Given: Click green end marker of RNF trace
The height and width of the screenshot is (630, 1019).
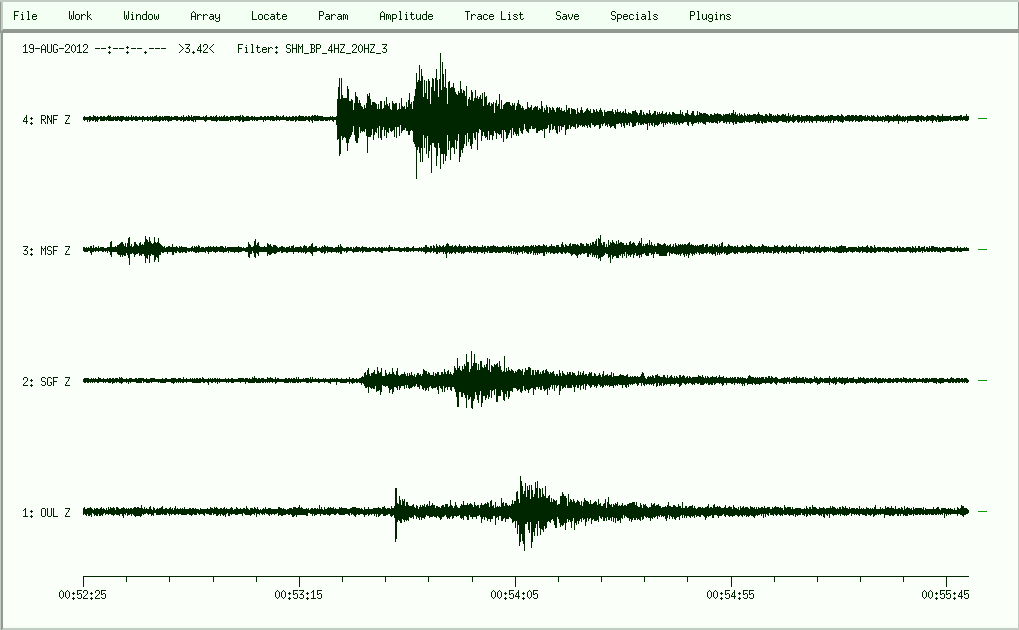Looking at the screenshot, I should [982, 118].
